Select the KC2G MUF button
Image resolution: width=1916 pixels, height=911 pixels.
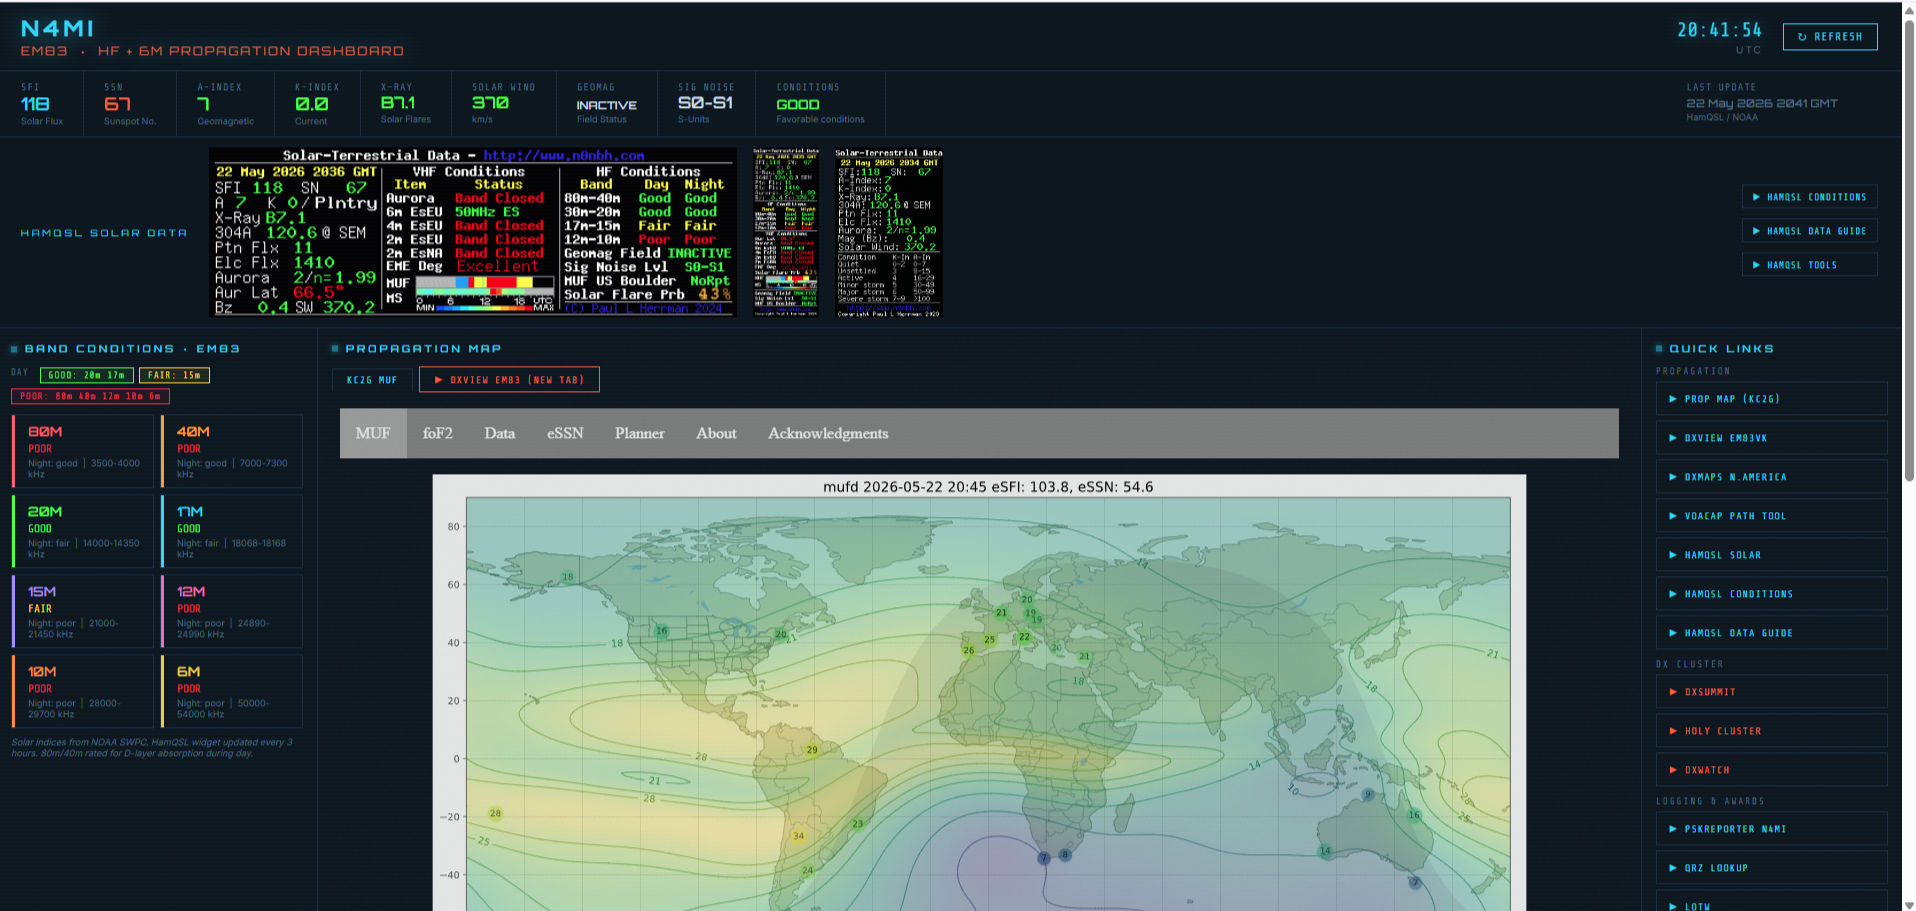(372, 380)
